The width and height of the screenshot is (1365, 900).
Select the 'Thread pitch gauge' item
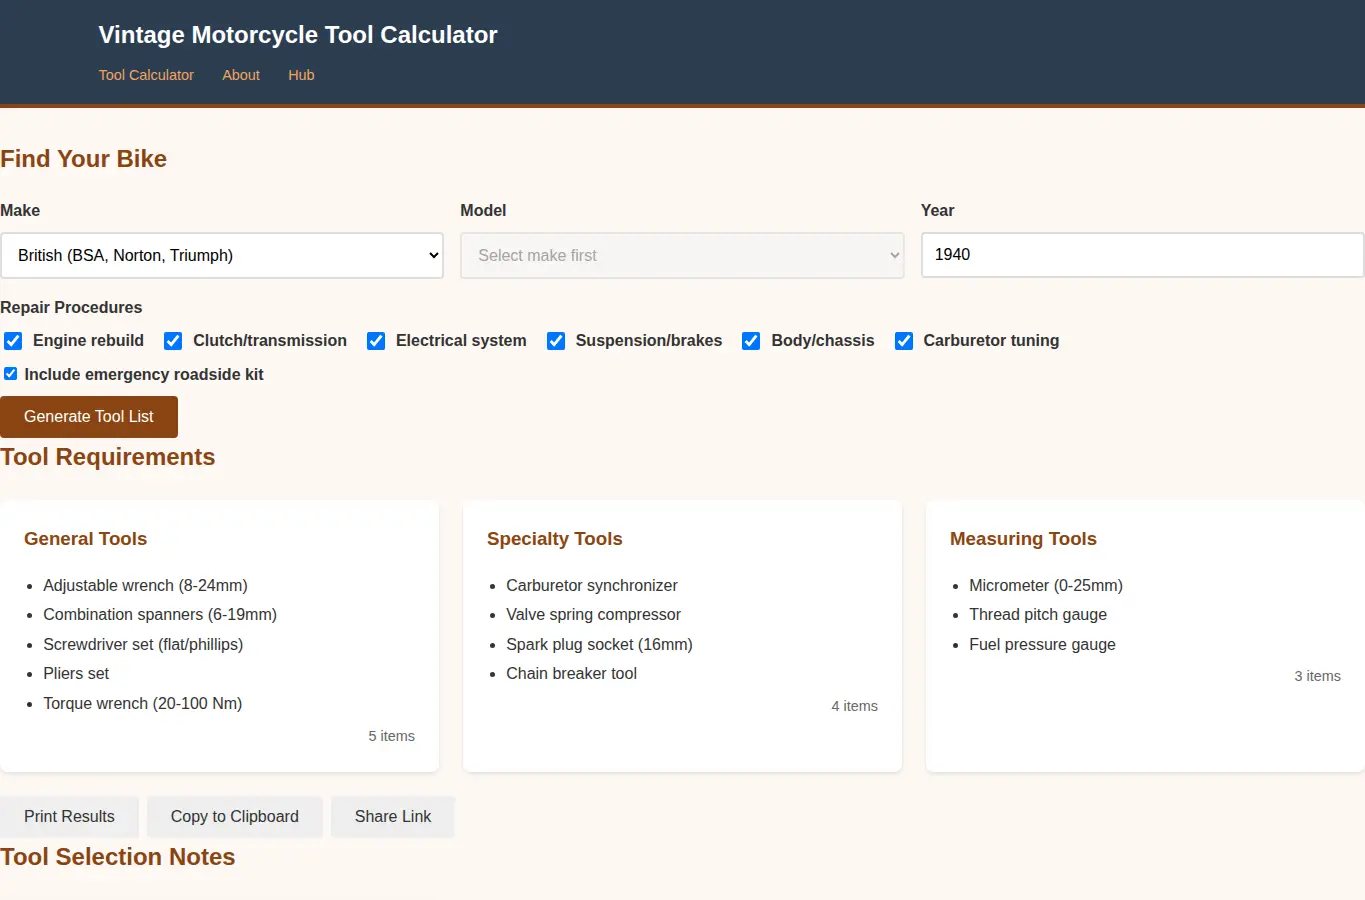tap(1038, 615)
